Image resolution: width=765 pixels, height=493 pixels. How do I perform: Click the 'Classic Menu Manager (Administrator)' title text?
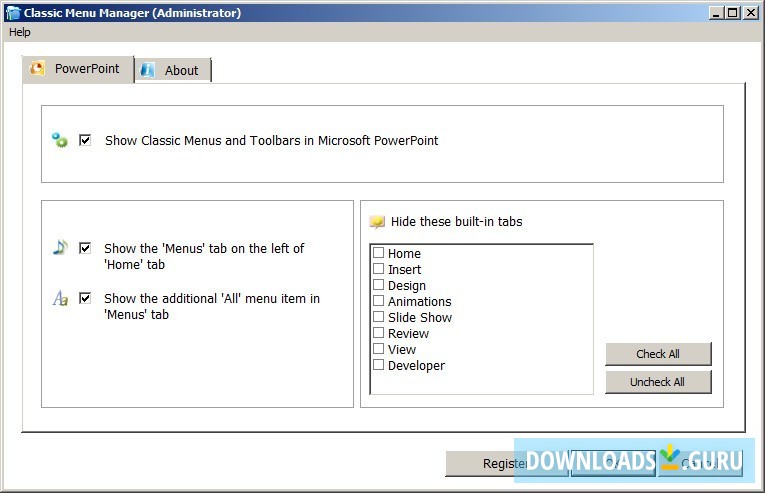pos(132,13)
